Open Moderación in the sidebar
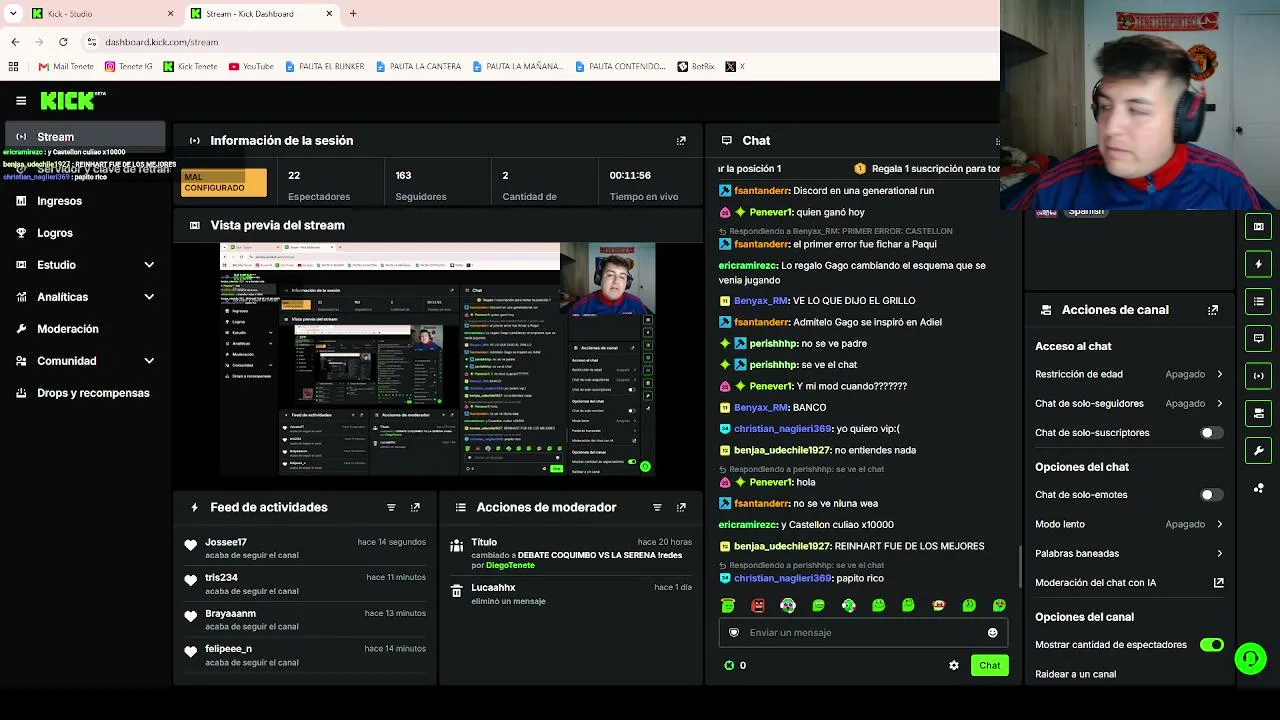The image size is (1280, 720). pos(85,329)
